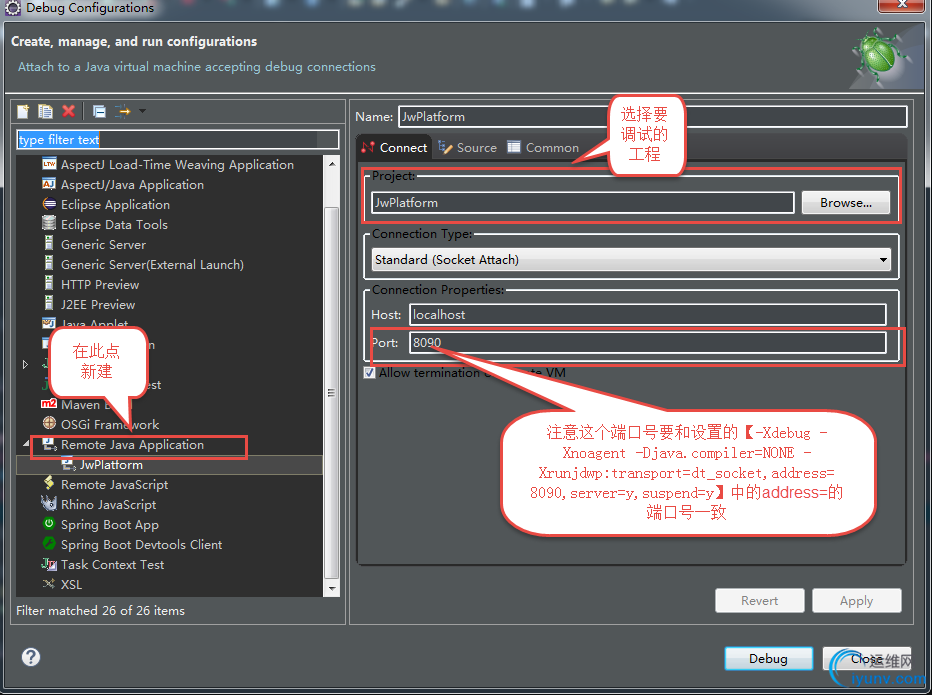Select the XSL configuration icon
Screen dimensions: 932x695
click(49, 584)
